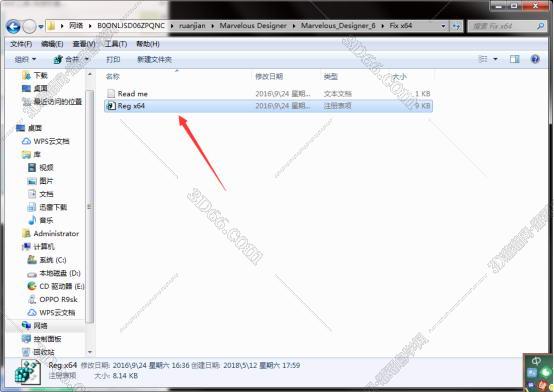Open 本地磁盘 (D:) drive

click(x=60, y=273)
